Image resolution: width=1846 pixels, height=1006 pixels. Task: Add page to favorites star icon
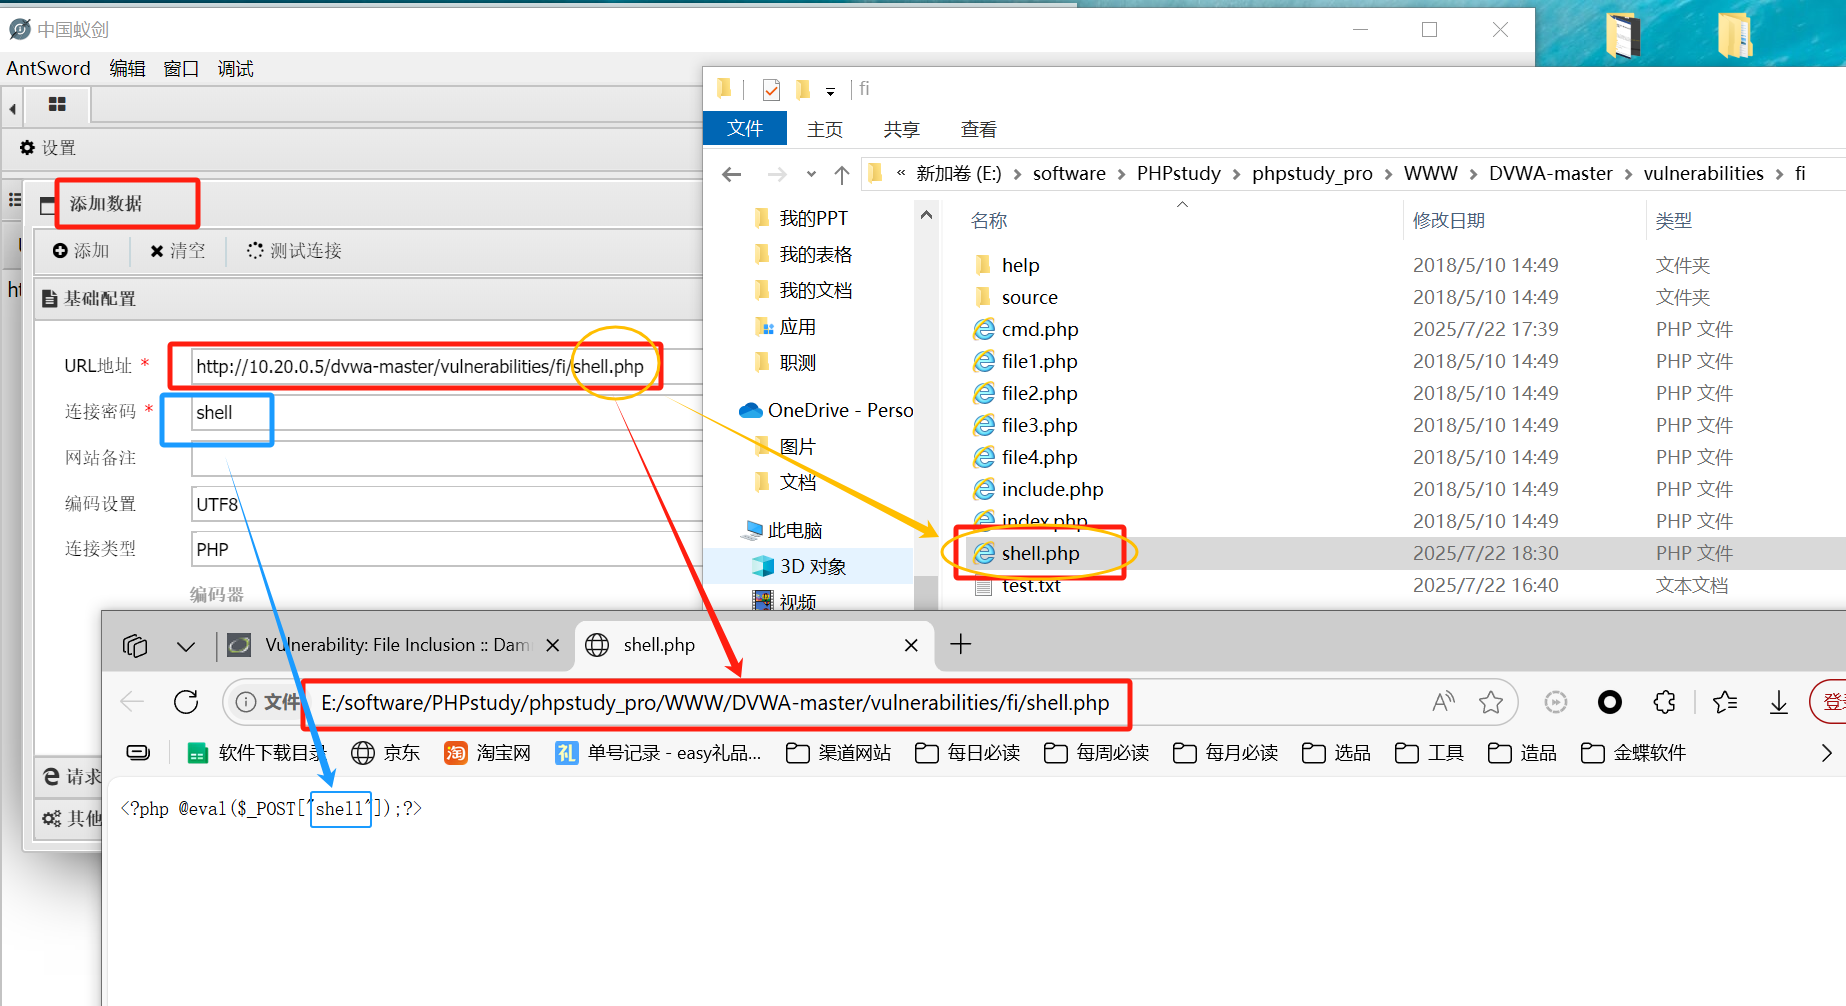tap(1491, 702)
